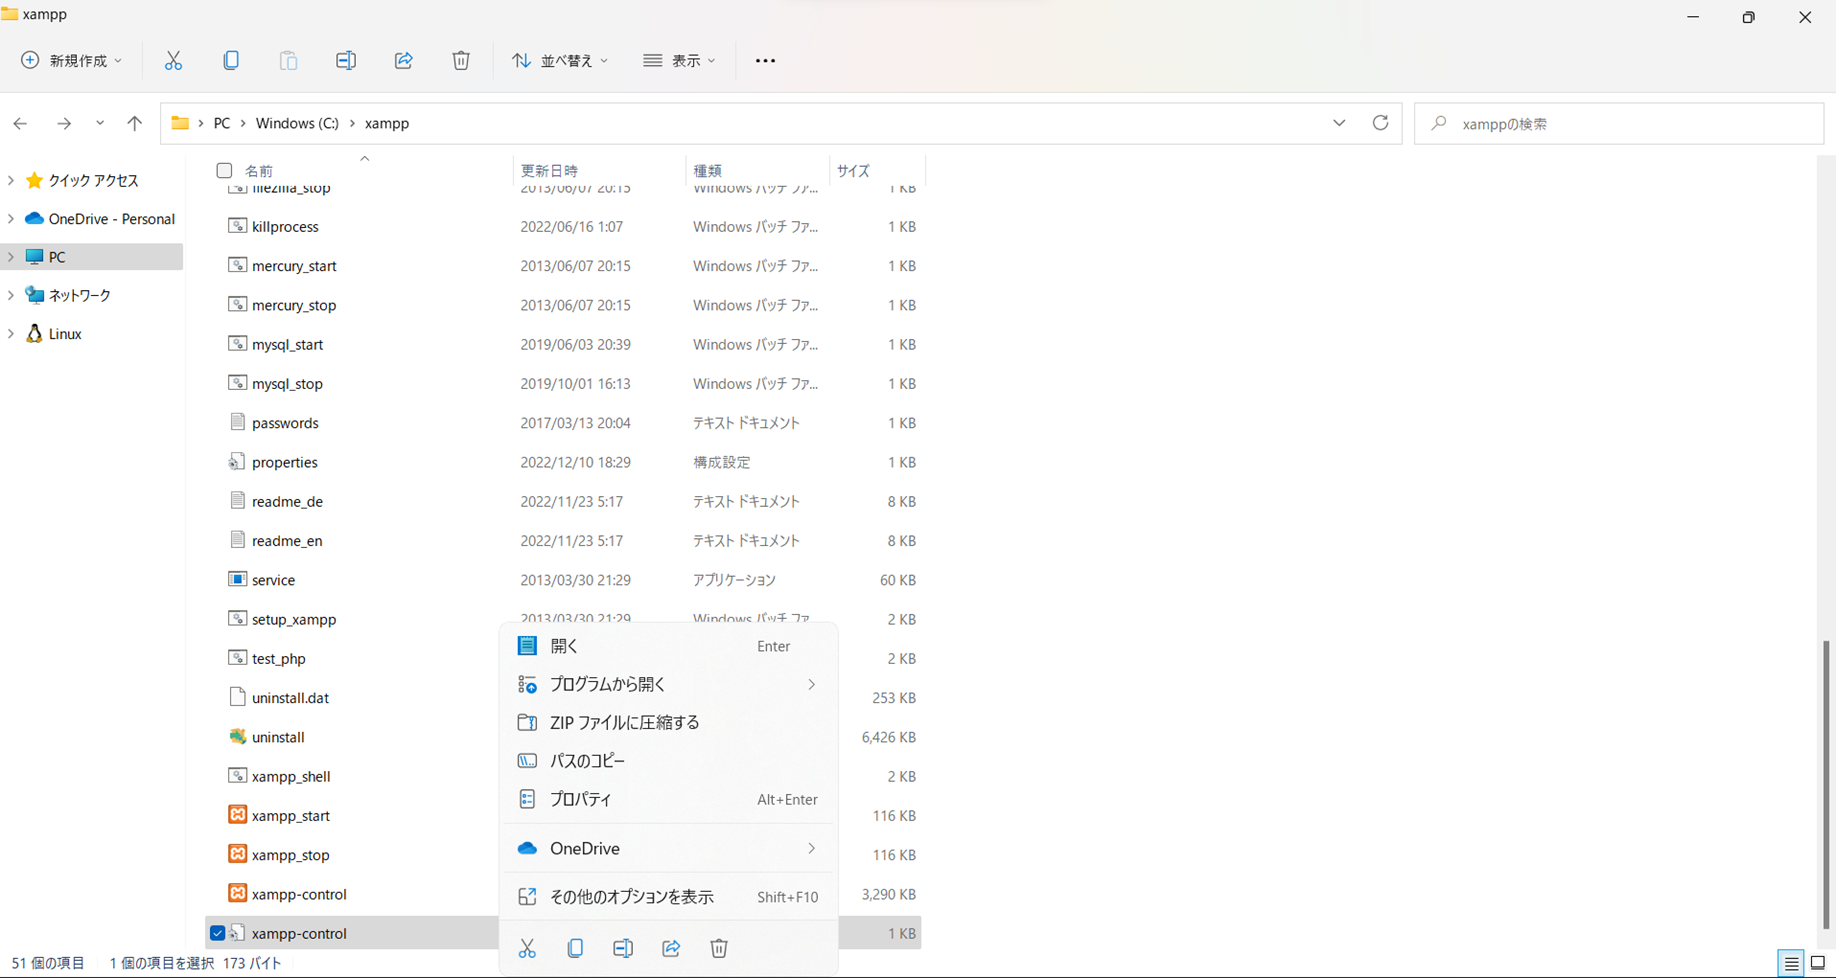Select the uninstall.dat file
This screenshot has width=1836, height=978.
pos(290,698)
